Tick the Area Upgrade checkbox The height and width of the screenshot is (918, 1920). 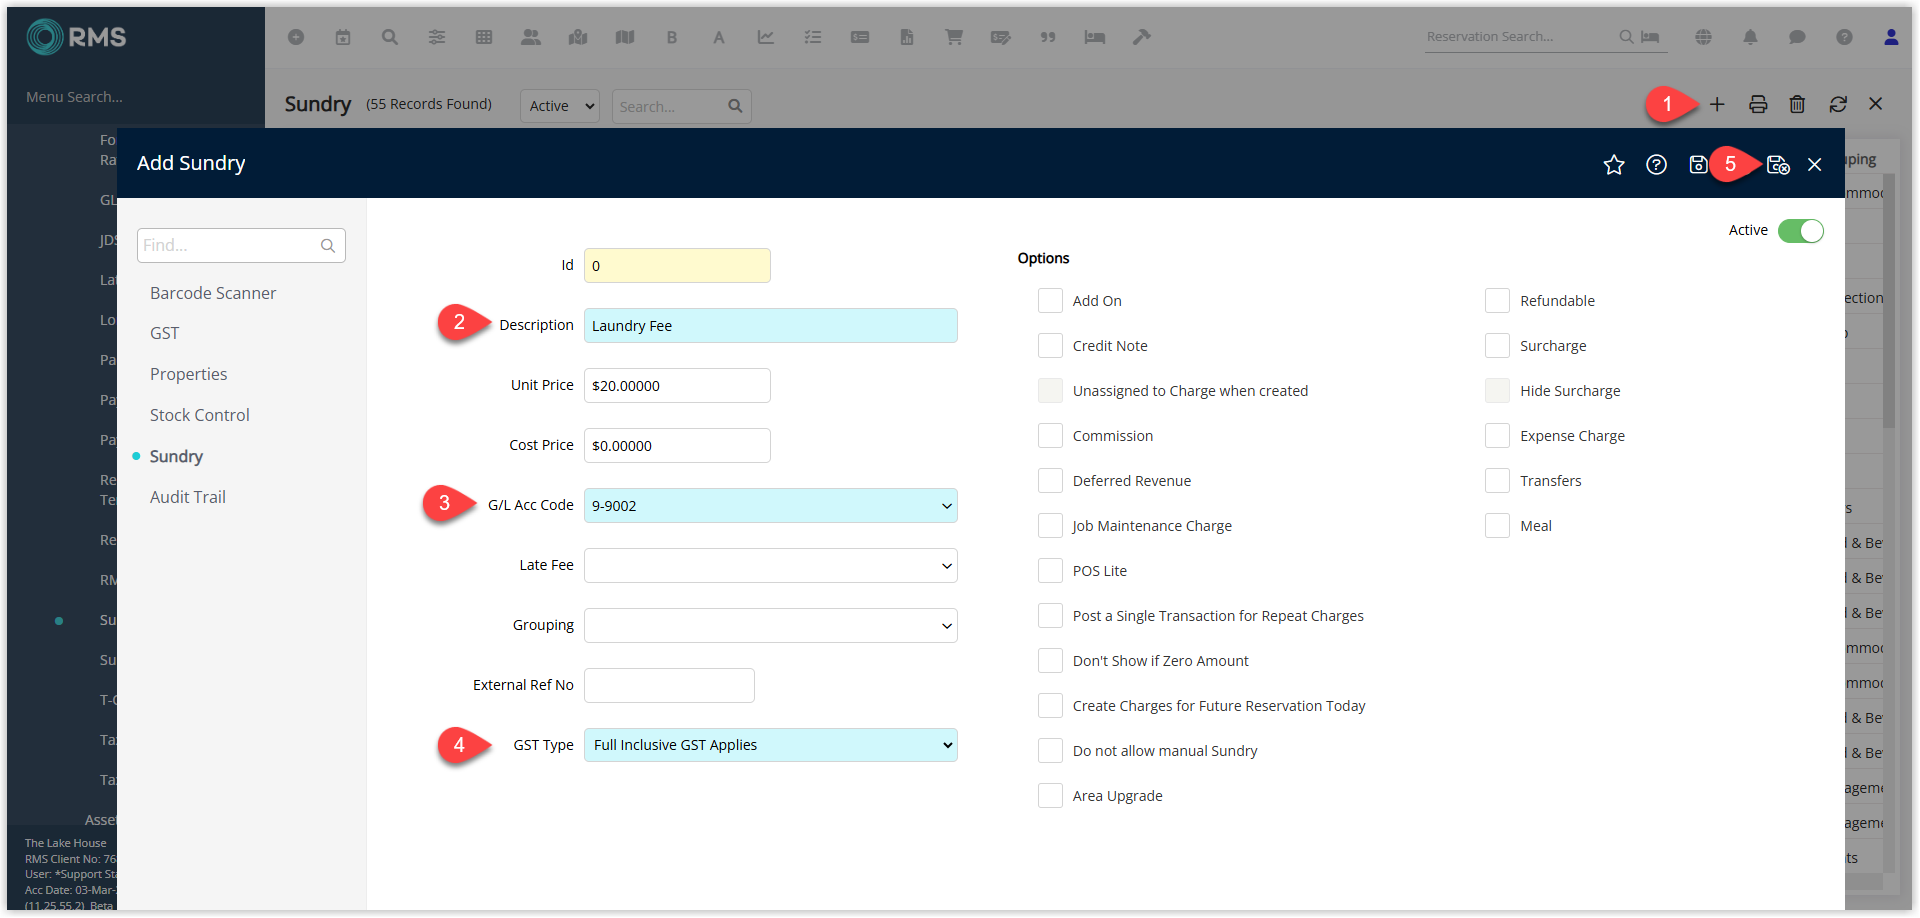click(1050, 796)
